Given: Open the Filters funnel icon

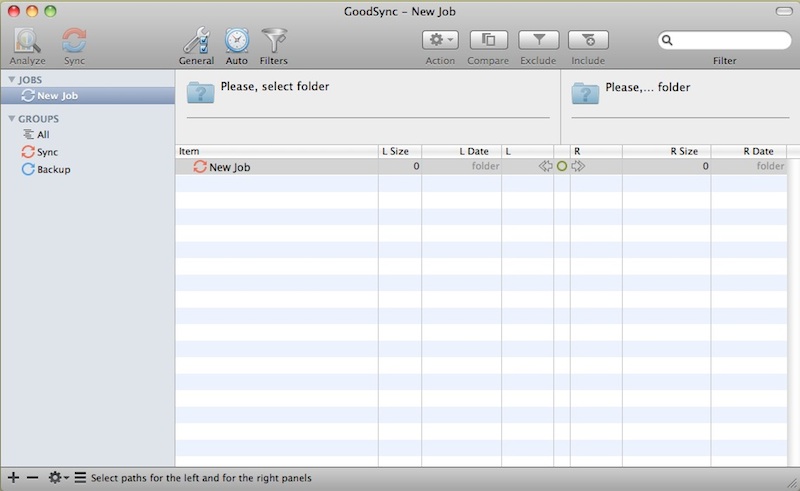Looking at the screenshot, I should 273,41.
